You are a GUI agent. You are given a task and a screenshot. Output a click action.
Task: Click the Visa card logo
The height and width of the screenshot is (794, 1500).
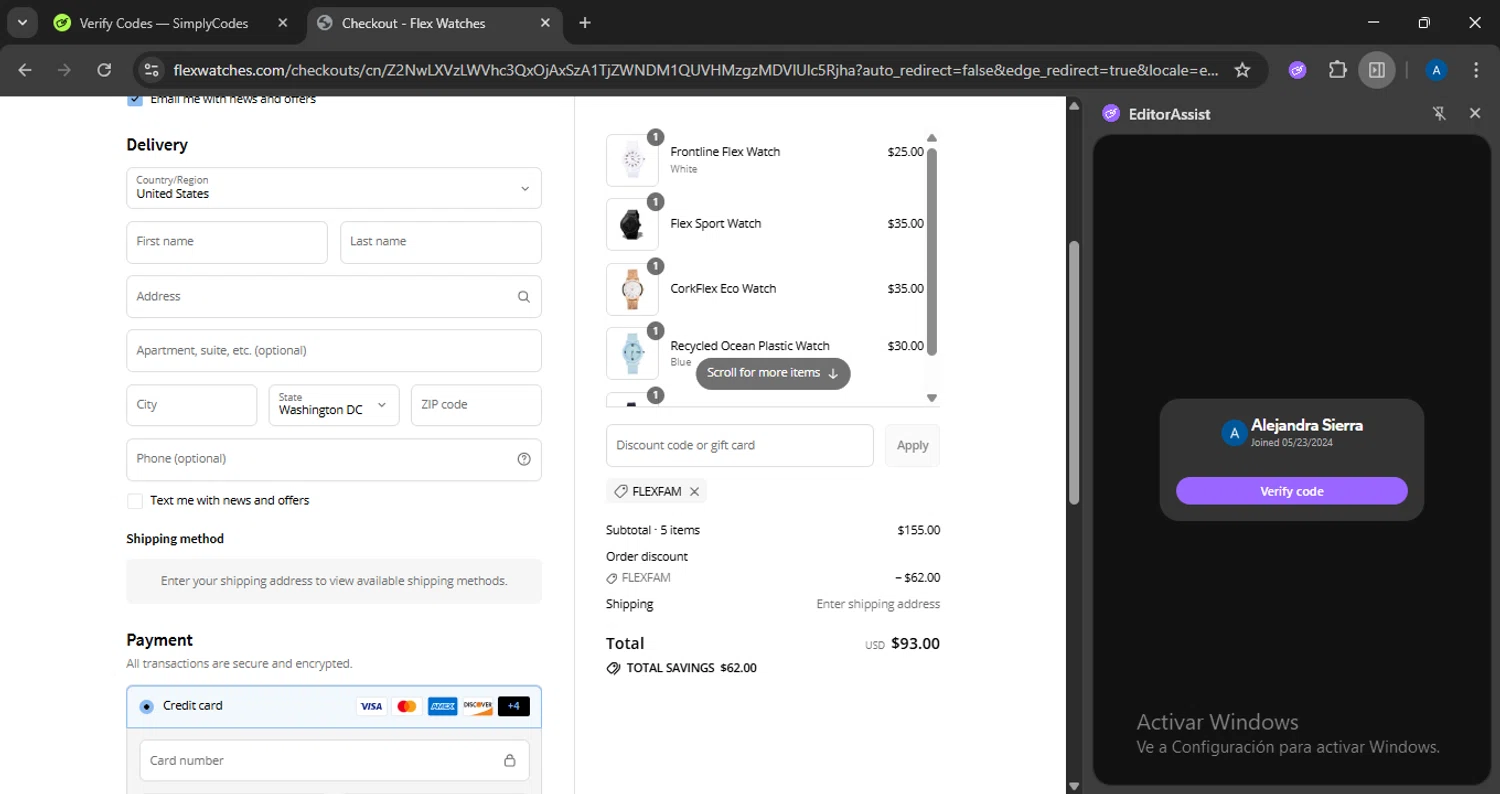[371, 706]
